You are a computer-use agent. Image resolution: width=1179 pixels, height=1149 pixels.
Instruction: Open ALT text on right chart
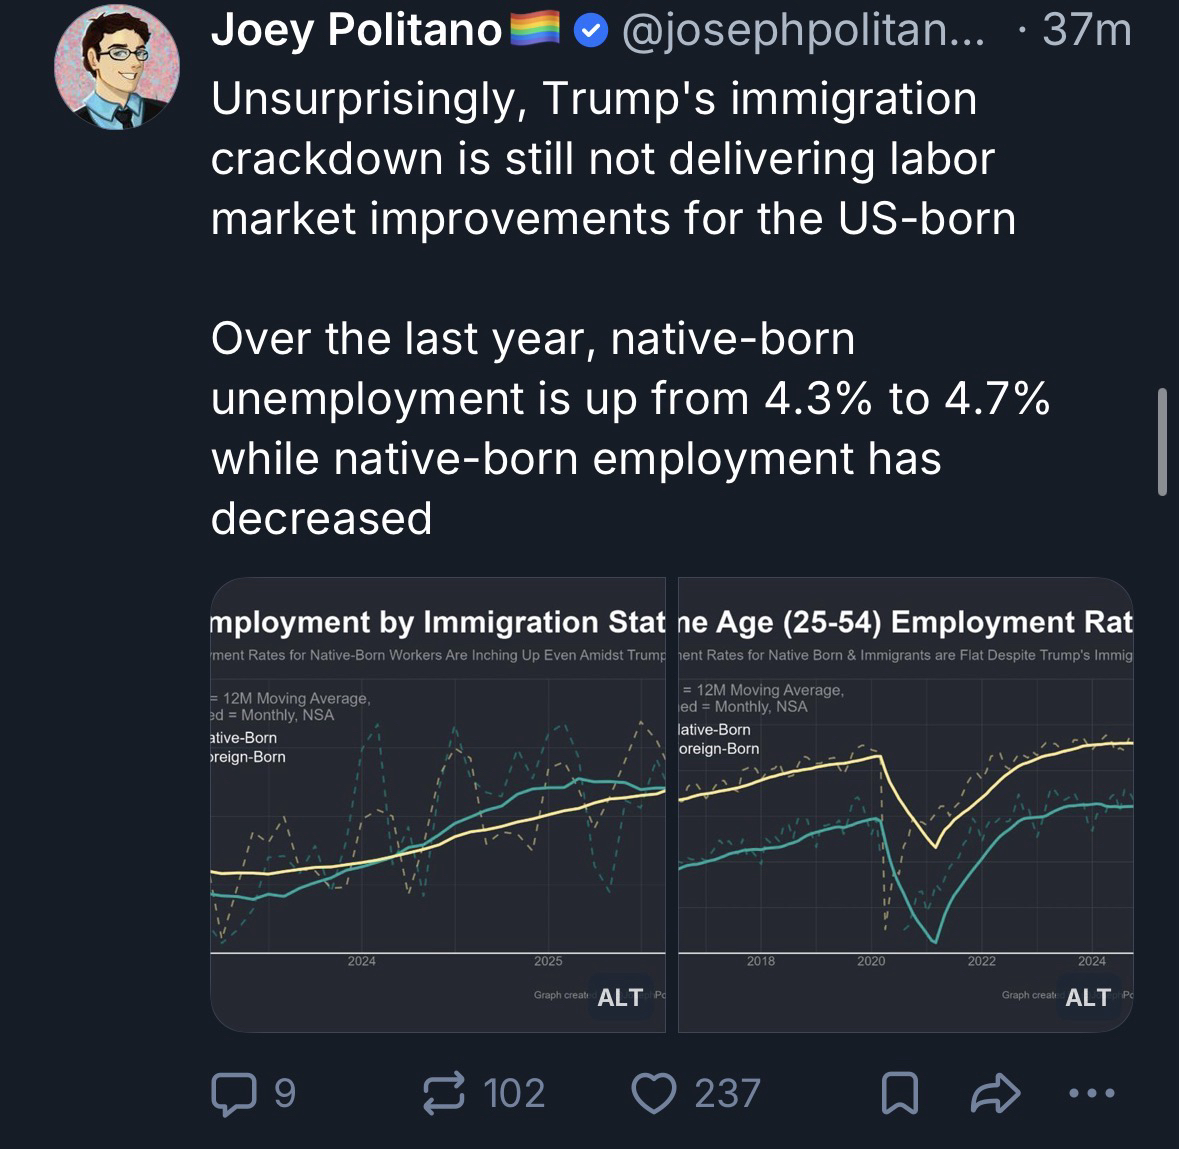1088,997
